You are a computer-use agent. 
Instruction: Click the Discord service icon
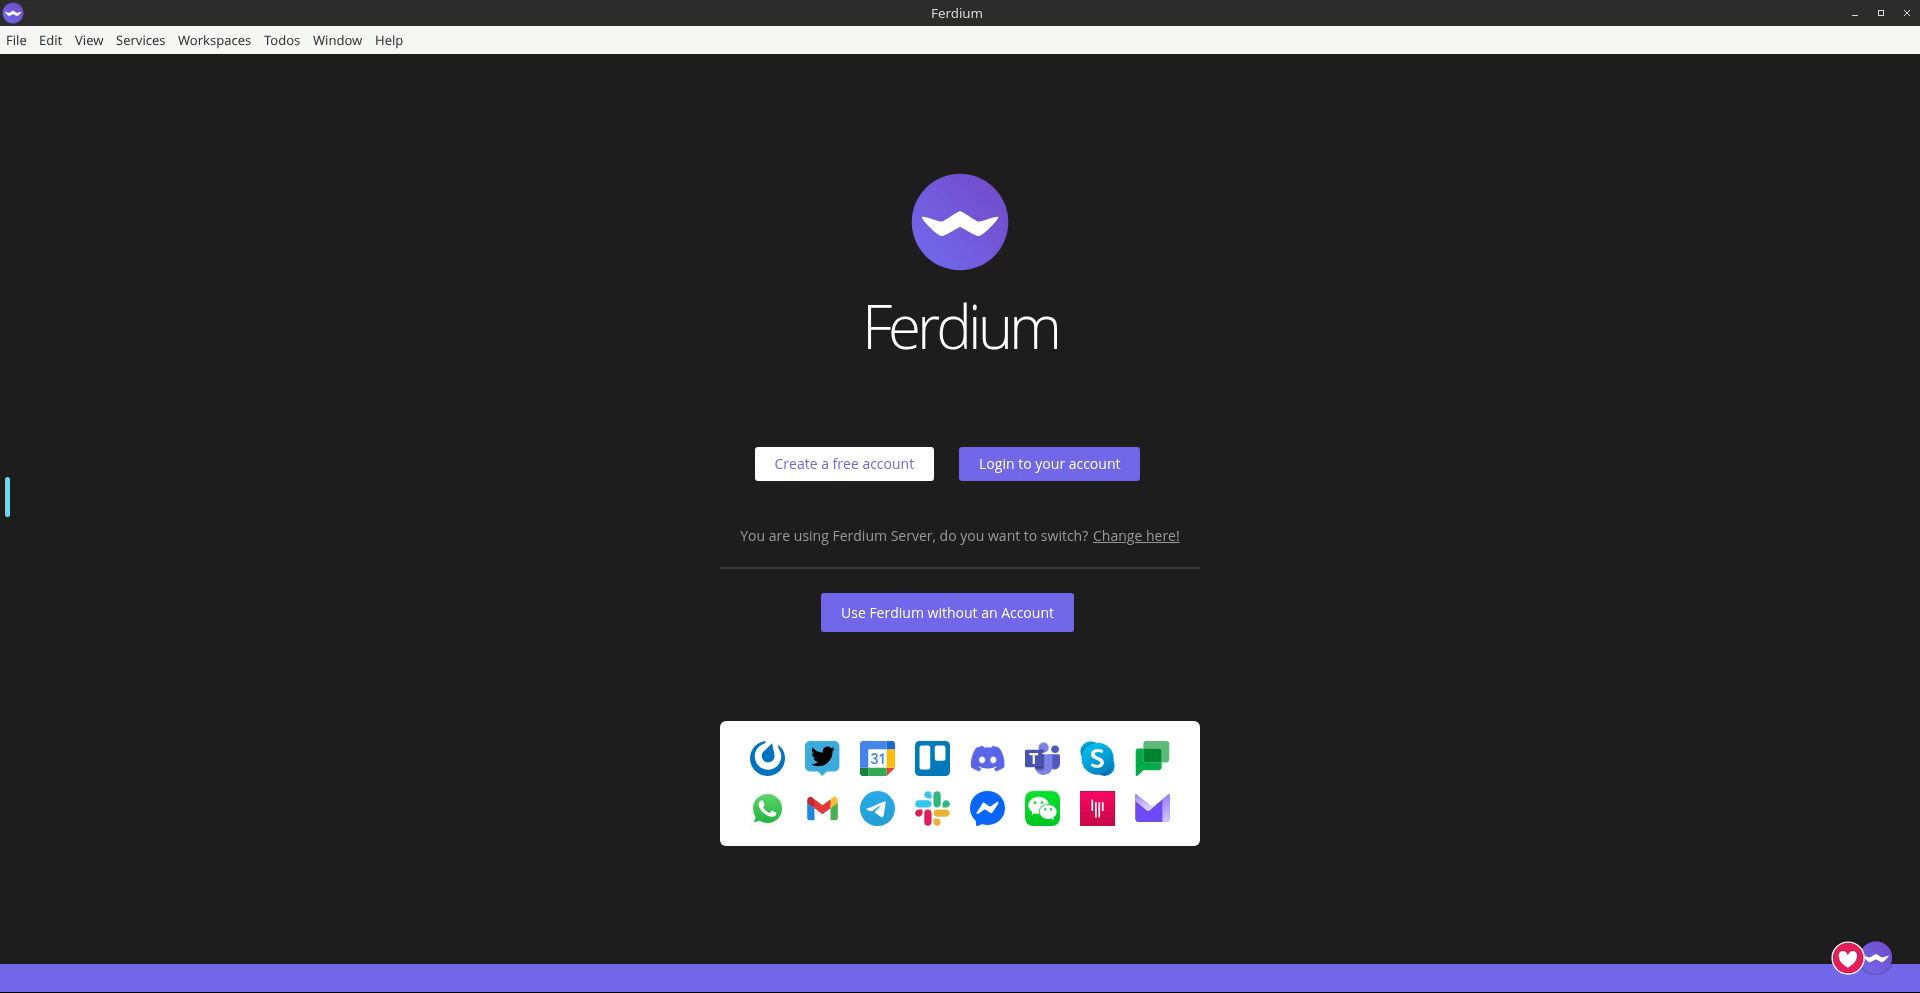[987, 759]
